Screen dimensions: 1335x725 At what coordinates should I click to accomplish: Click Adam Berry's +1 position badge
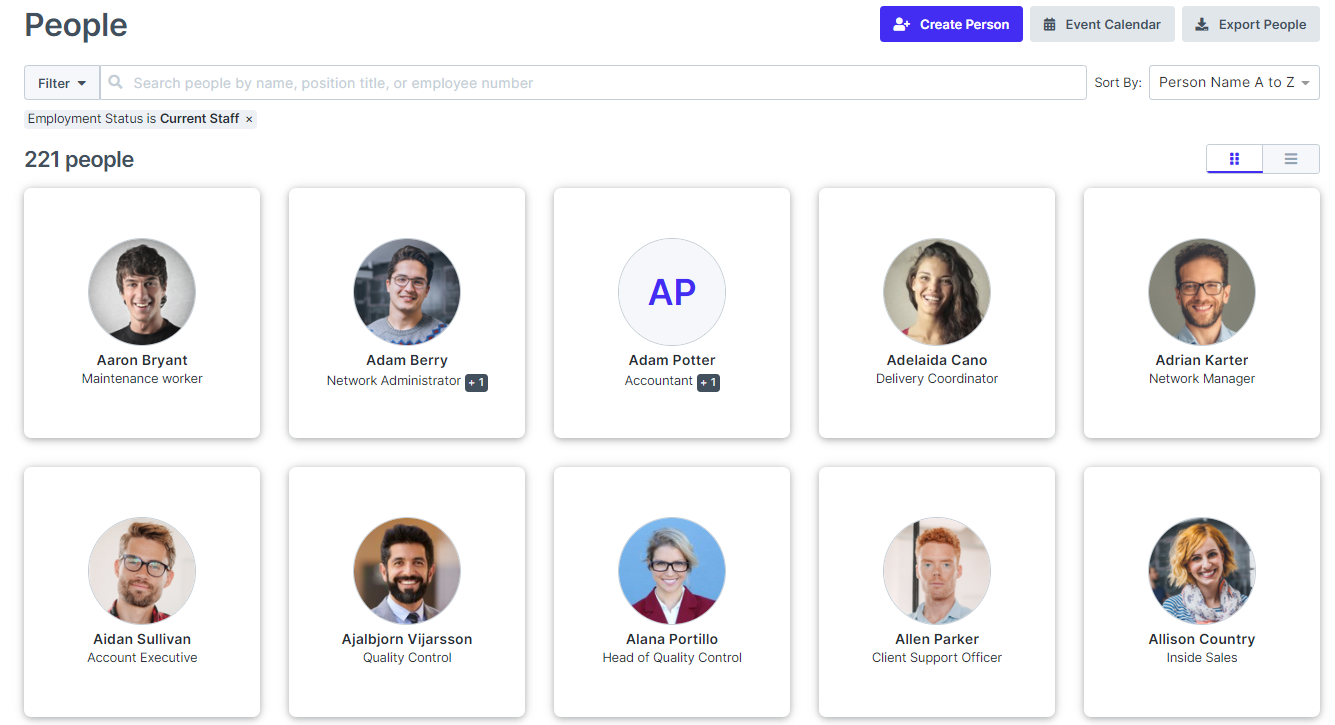tap(476, 382)
